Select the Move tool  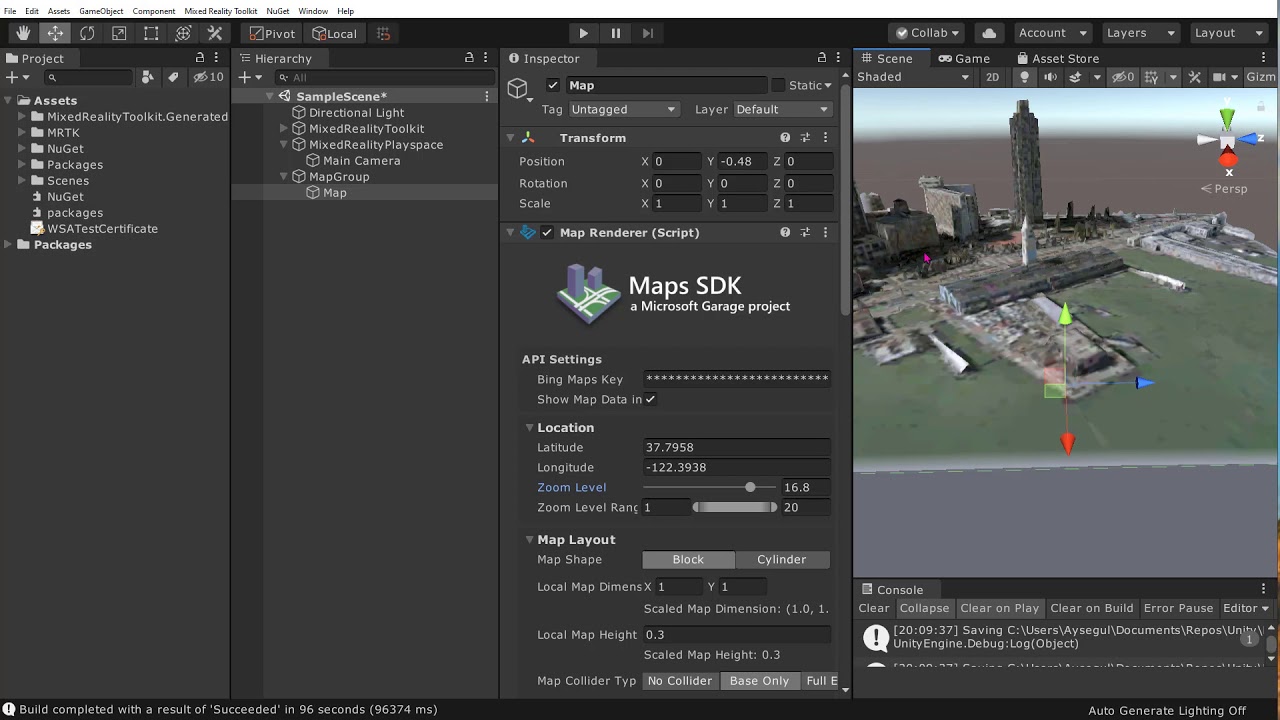click(x=55, y=33)
